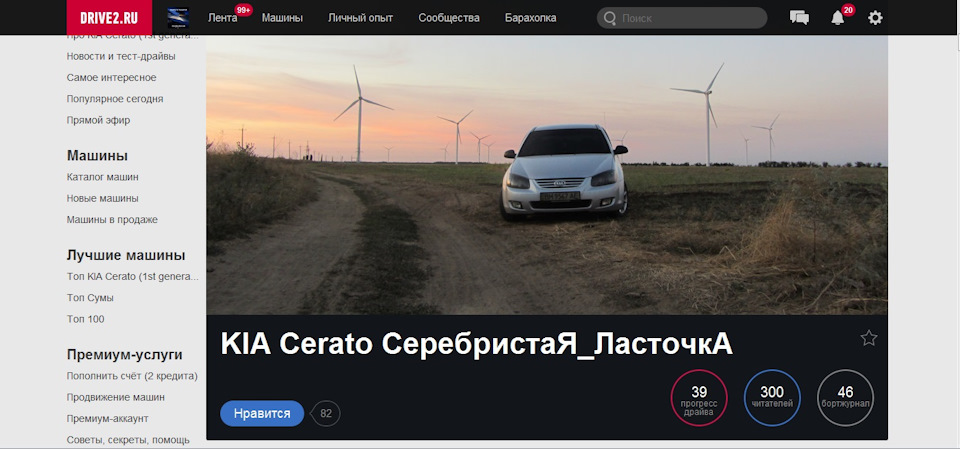Open the notifications bell icon
This screenshot has width=960, height=449.
(838, 18)
